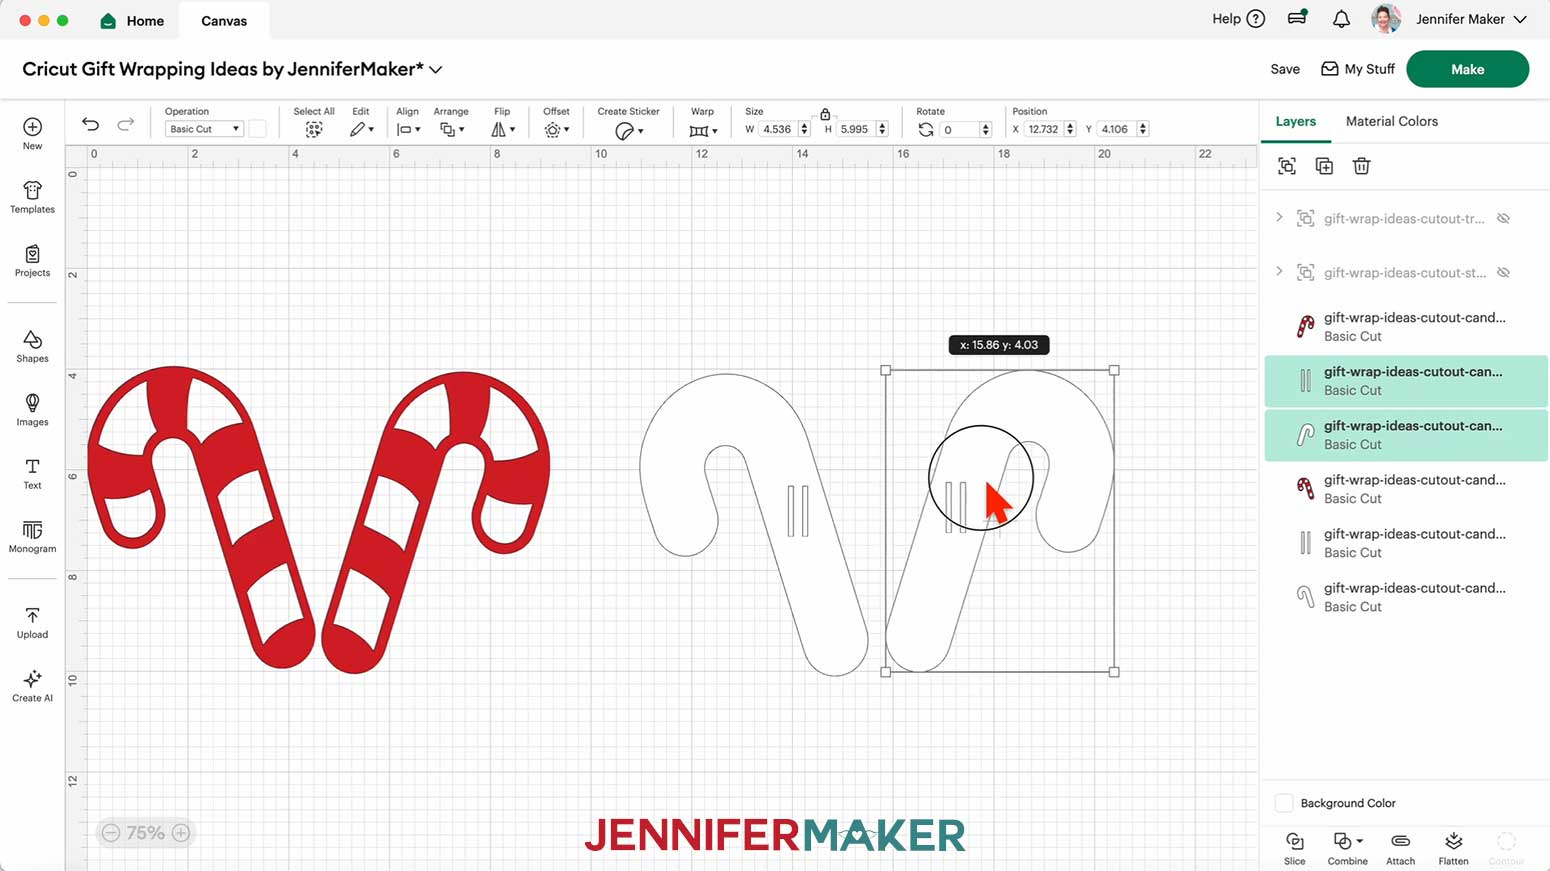Image resolution: width=1550 pixels, height=871 pixels.
Task: Open the project title dropdown chevron
Action: click(x=436, y=70)
